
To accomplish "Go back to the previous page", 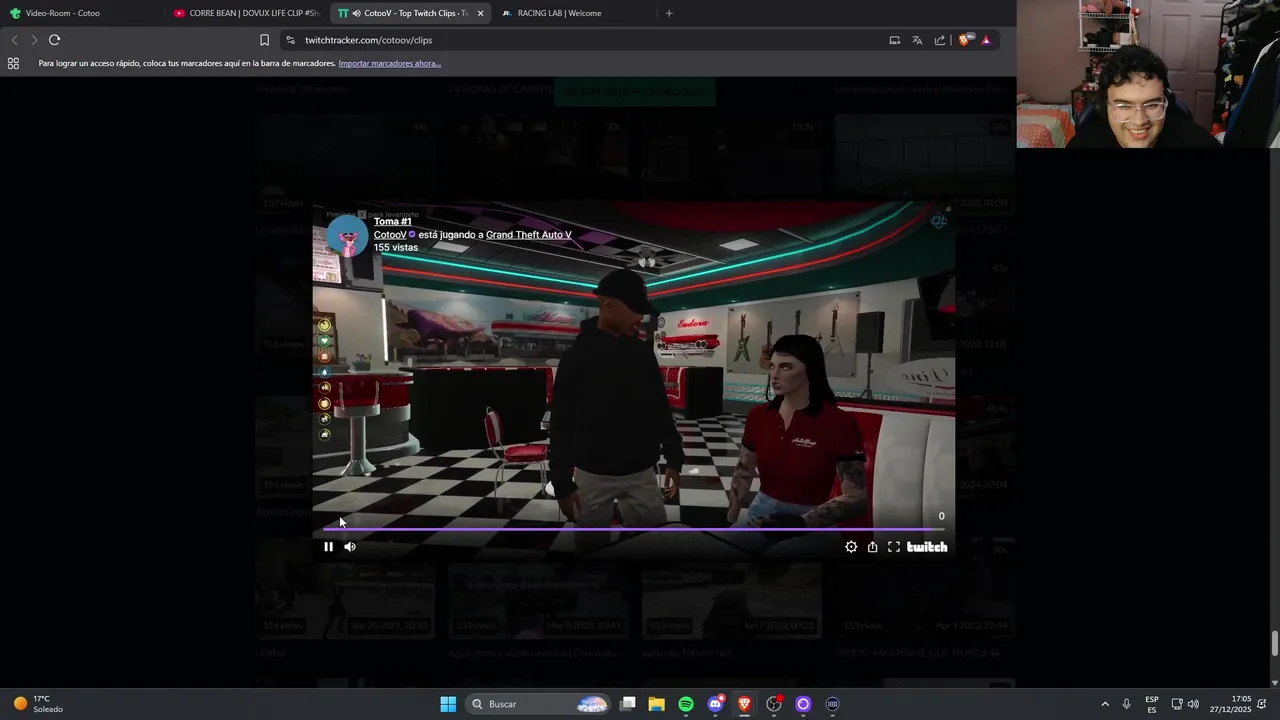I will pos(14,40).
